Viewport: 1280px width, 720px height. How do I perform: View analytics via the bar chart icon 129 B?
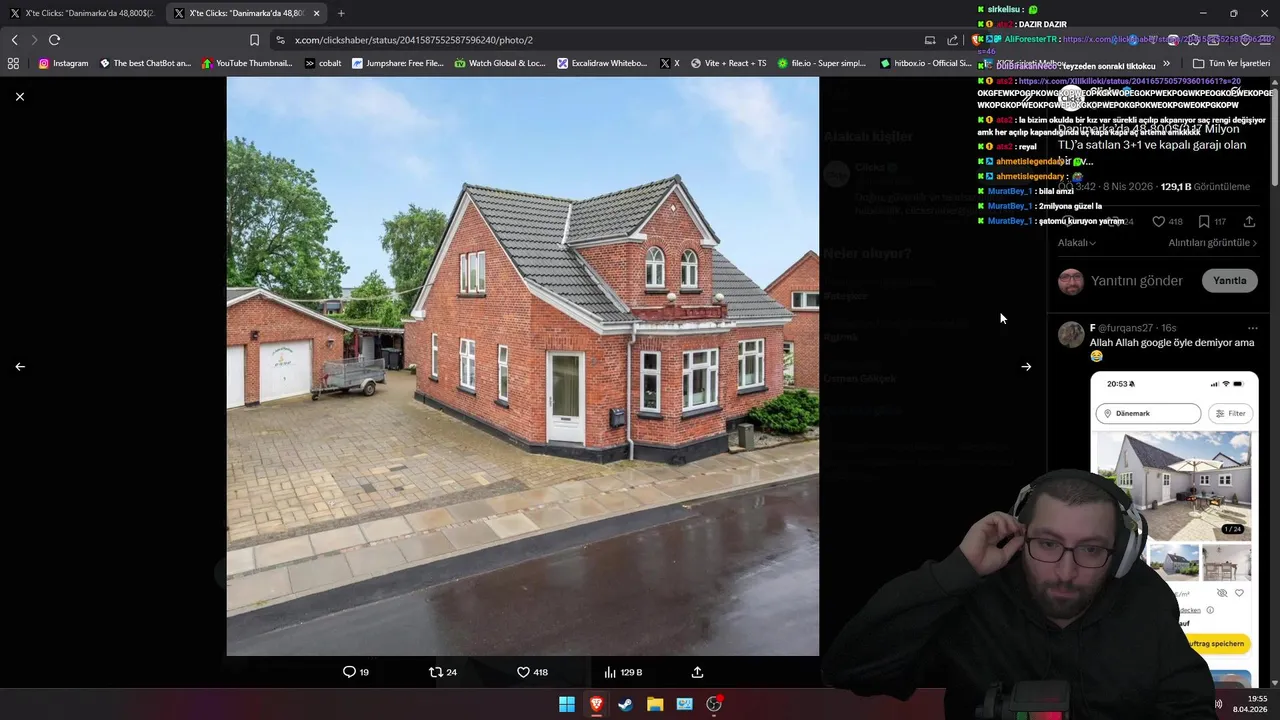pyautogui.click(x=623, y=672)
